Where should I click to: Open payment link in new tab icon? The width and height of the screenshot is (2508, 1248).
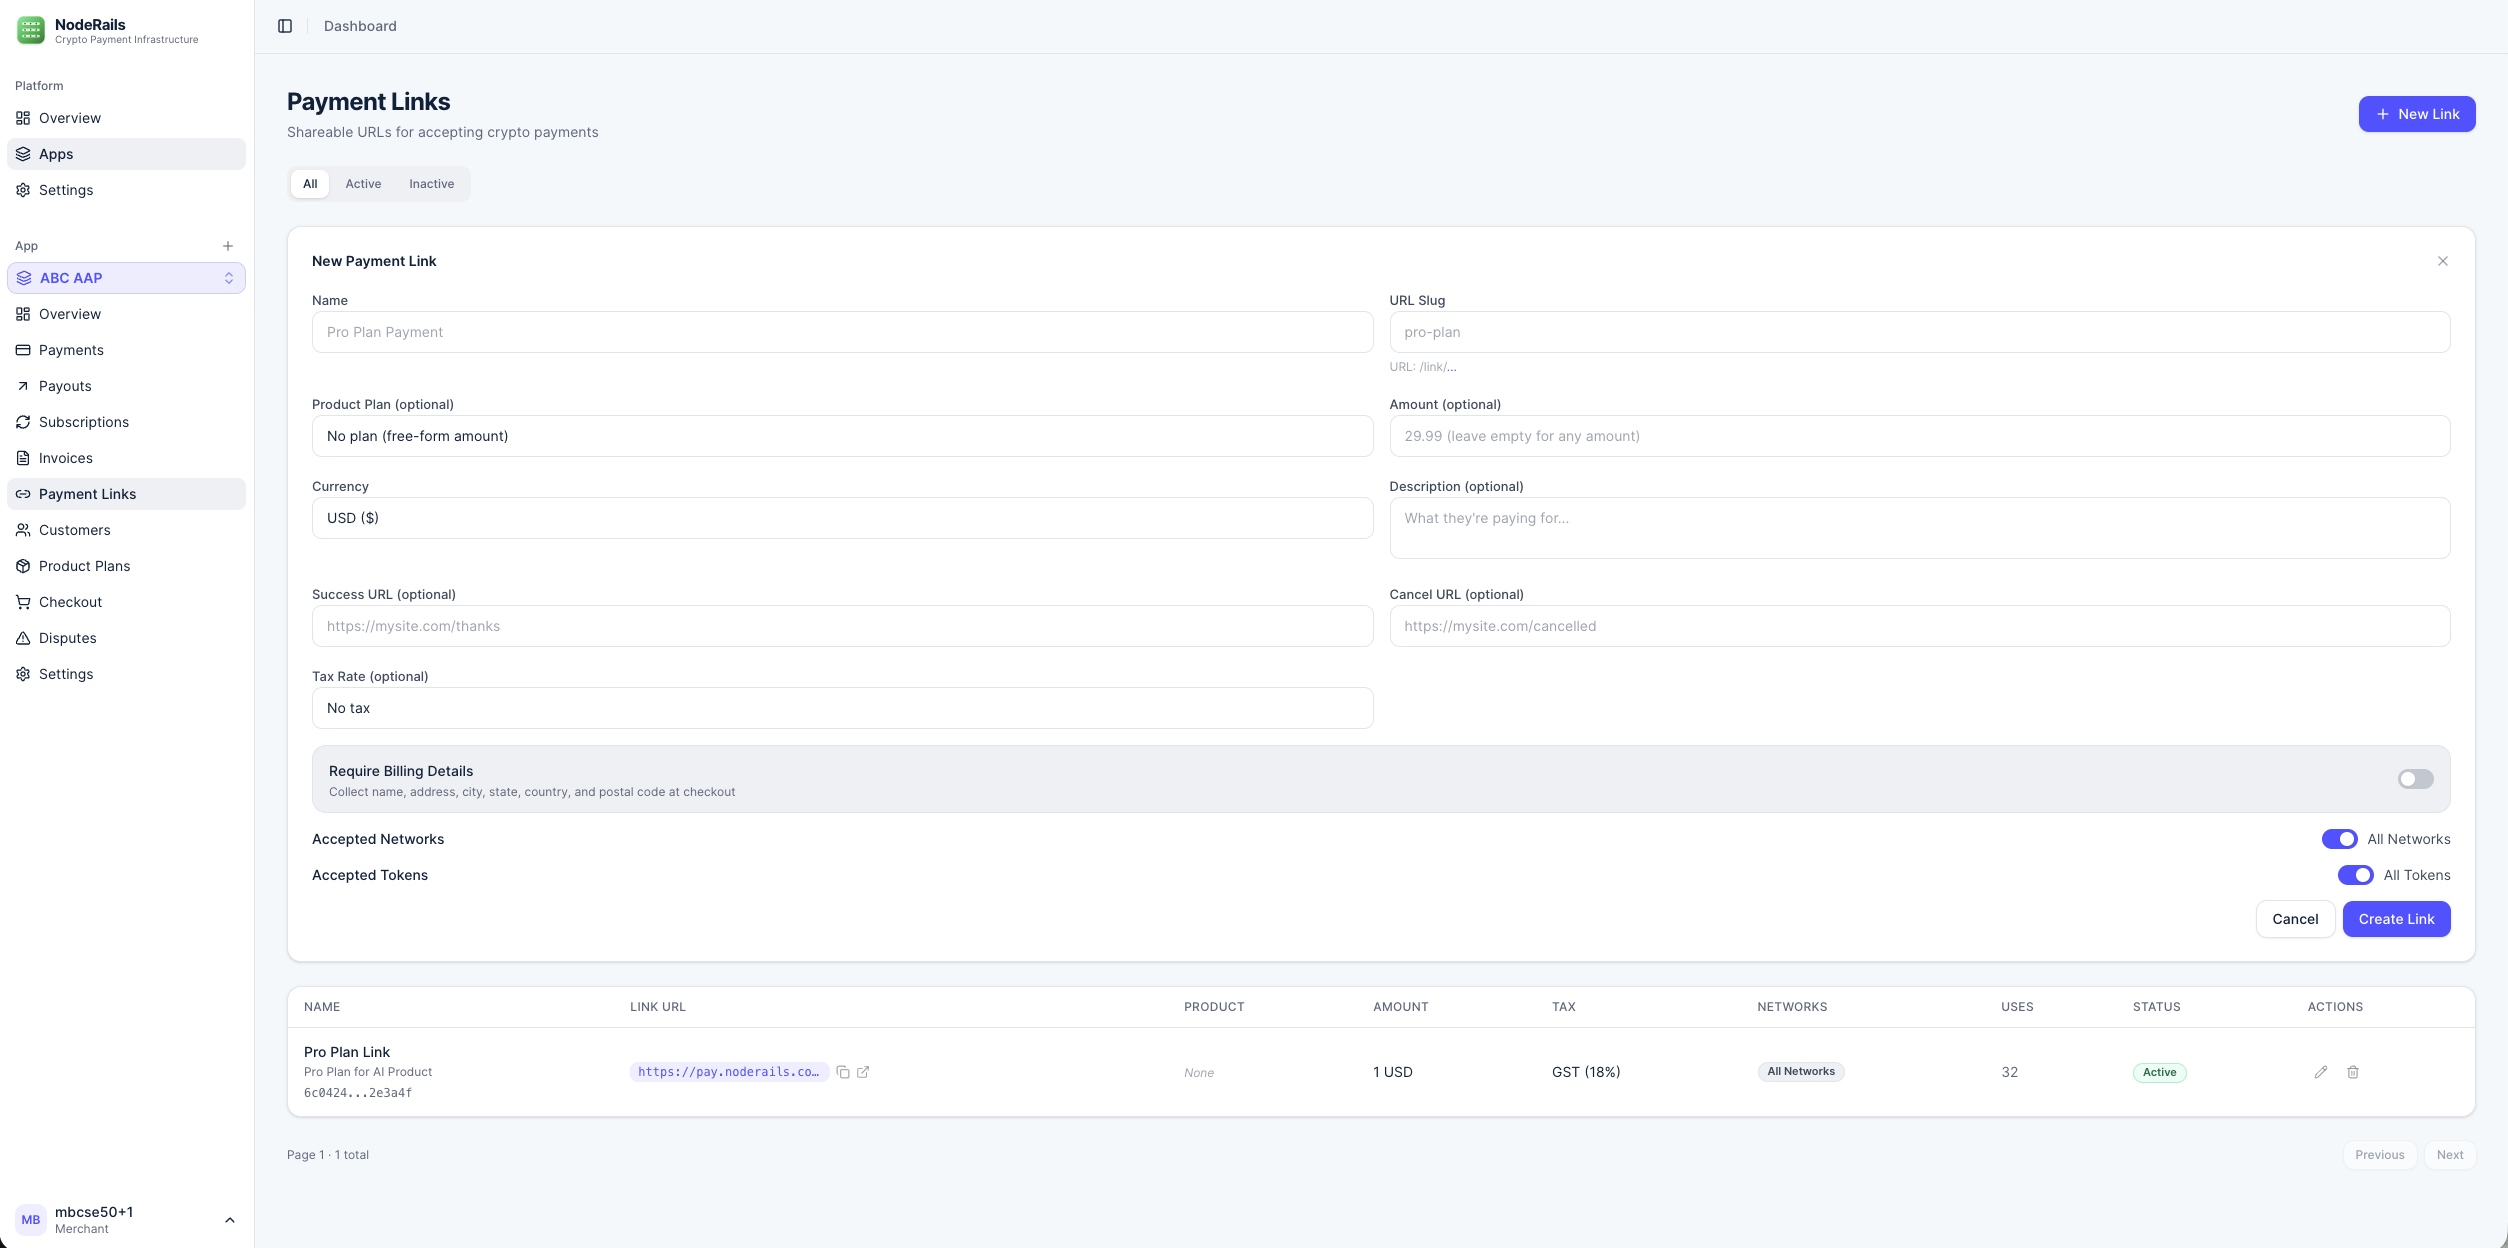[863, 1072]
